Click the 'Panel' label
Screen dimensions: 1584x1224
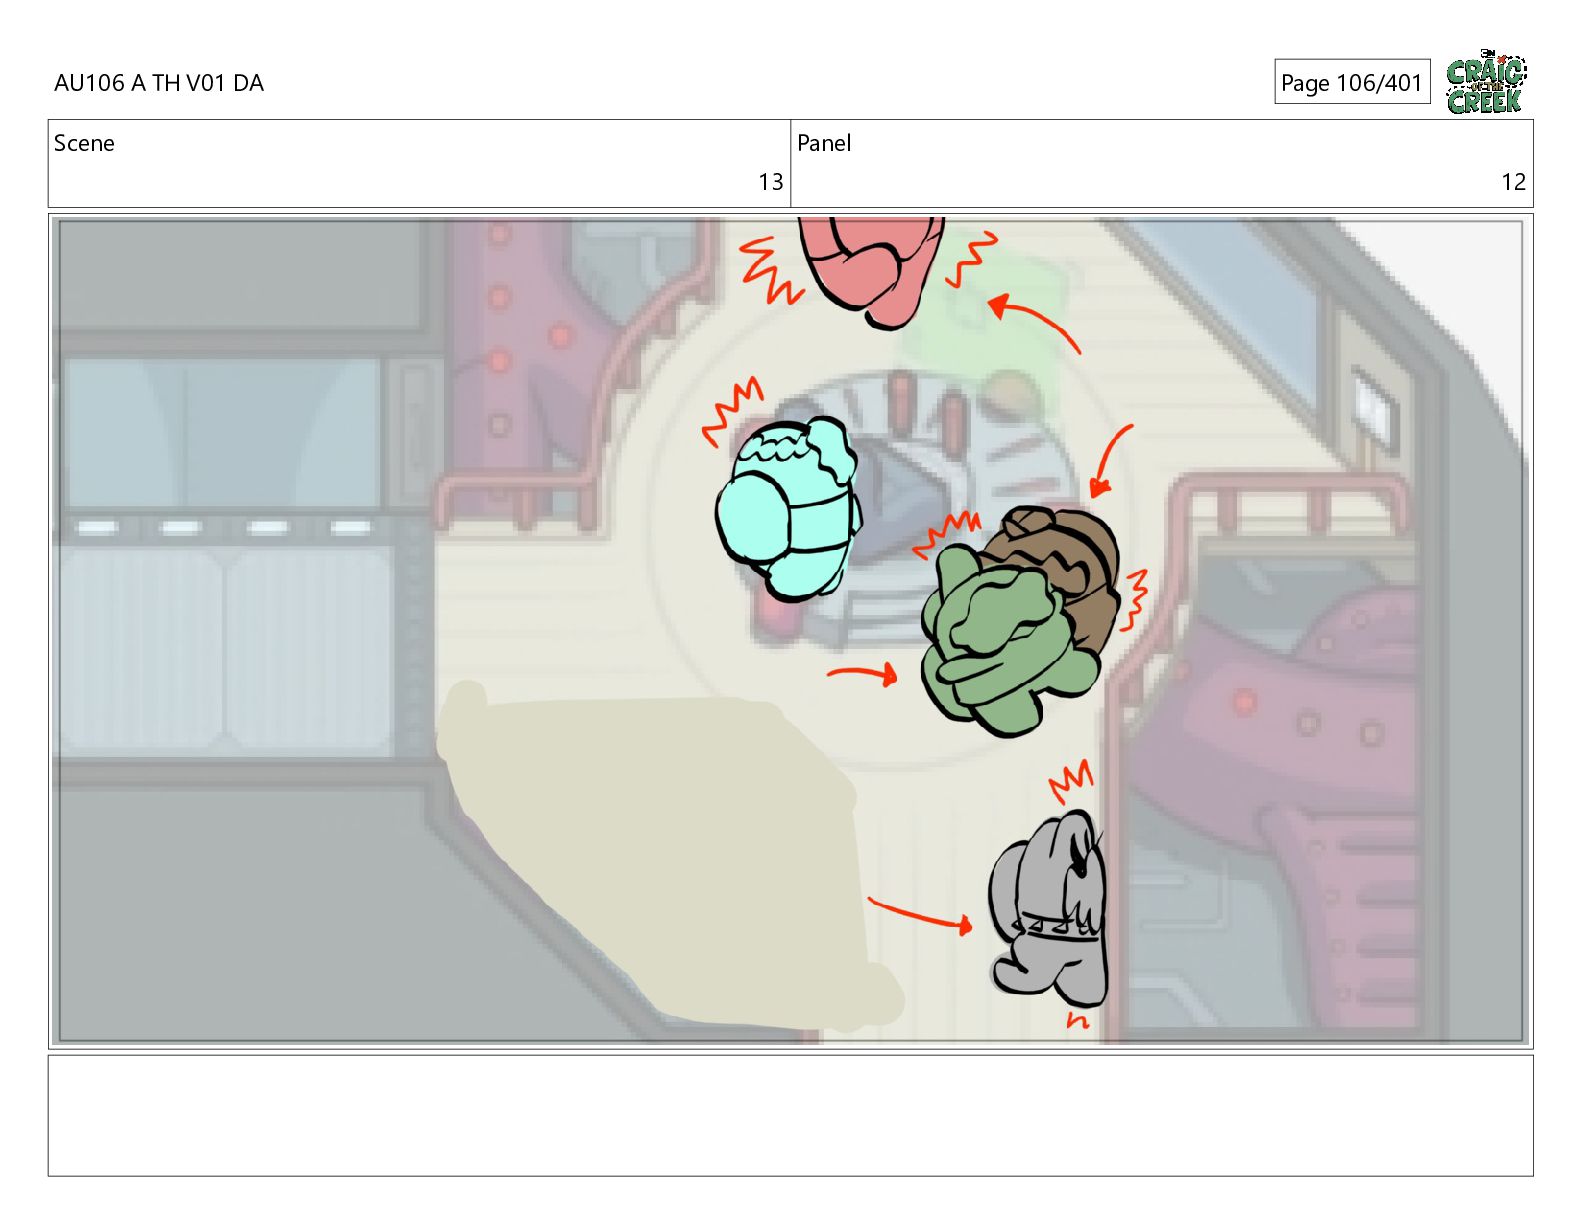[x=824, y=143]
